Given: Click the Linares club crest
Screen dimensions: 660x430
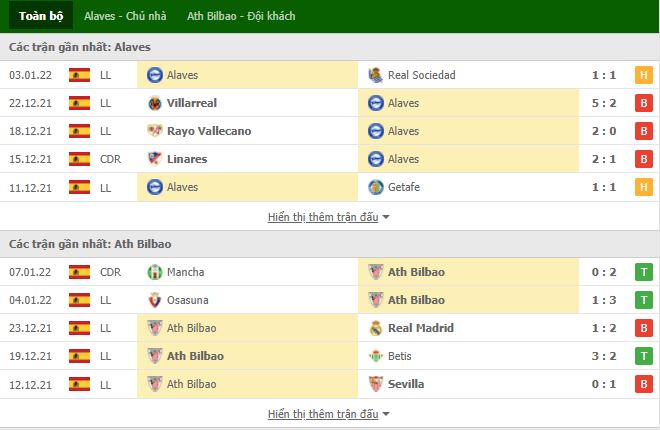Looking at the screenshot, I should [x=154, y=159].
